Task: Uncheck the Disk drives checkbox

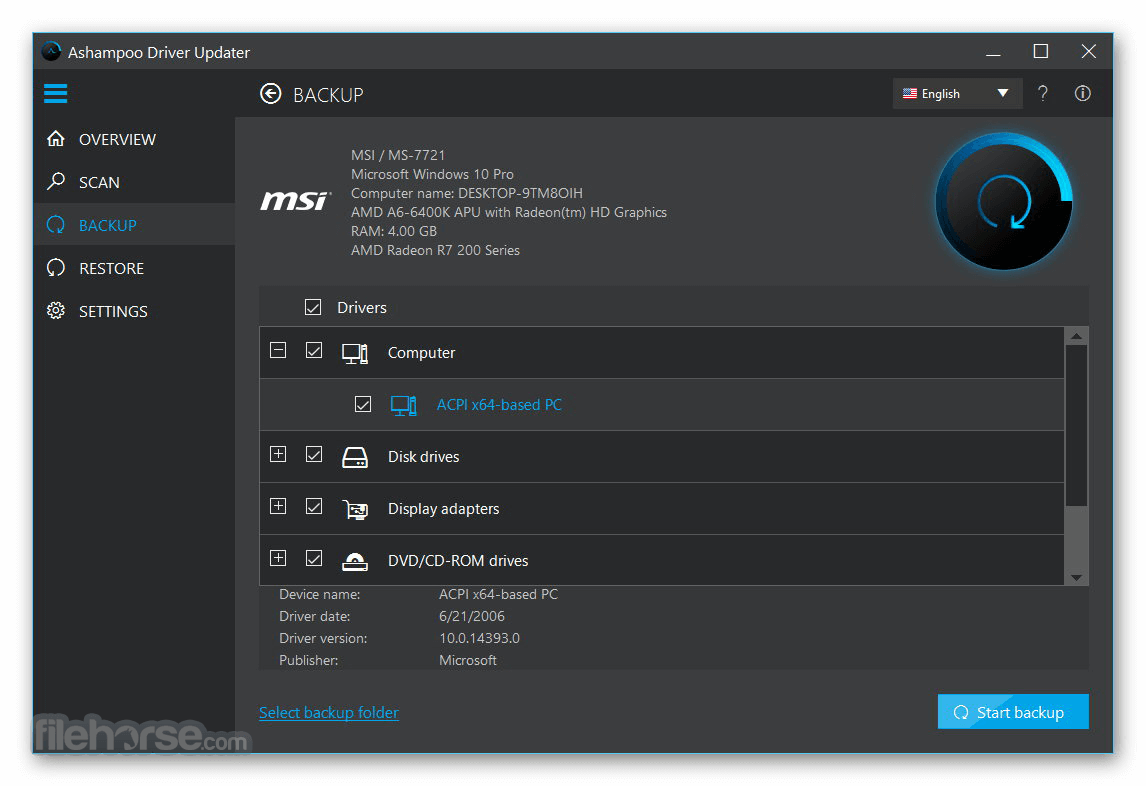Action: point(314,454)
